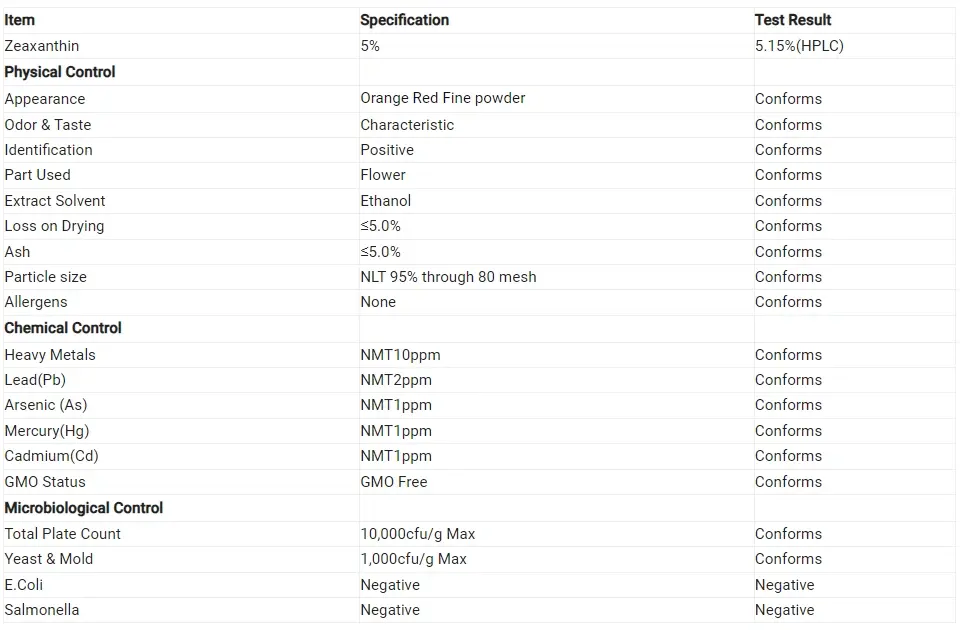Click NLT 95% through 80 mesh cell
The image size is (960, 630).
click(448, 277)
